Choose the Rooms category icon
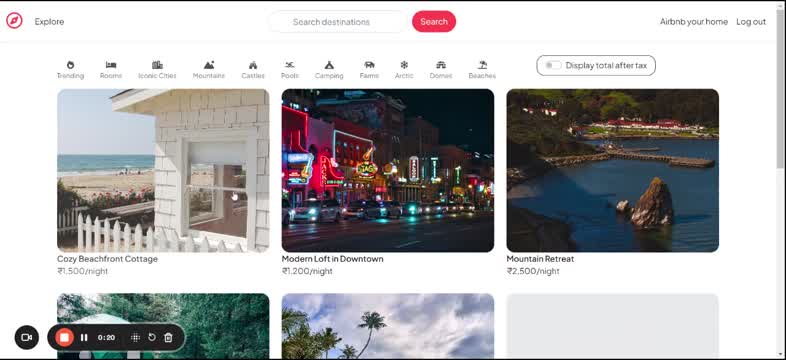 111,65
